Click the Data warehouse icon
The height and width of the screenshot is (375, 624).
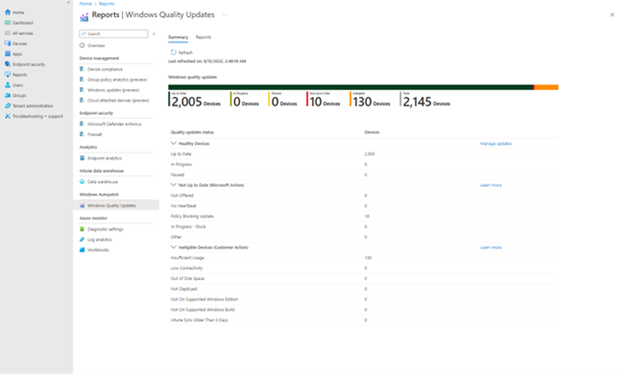tap(82, 182)
